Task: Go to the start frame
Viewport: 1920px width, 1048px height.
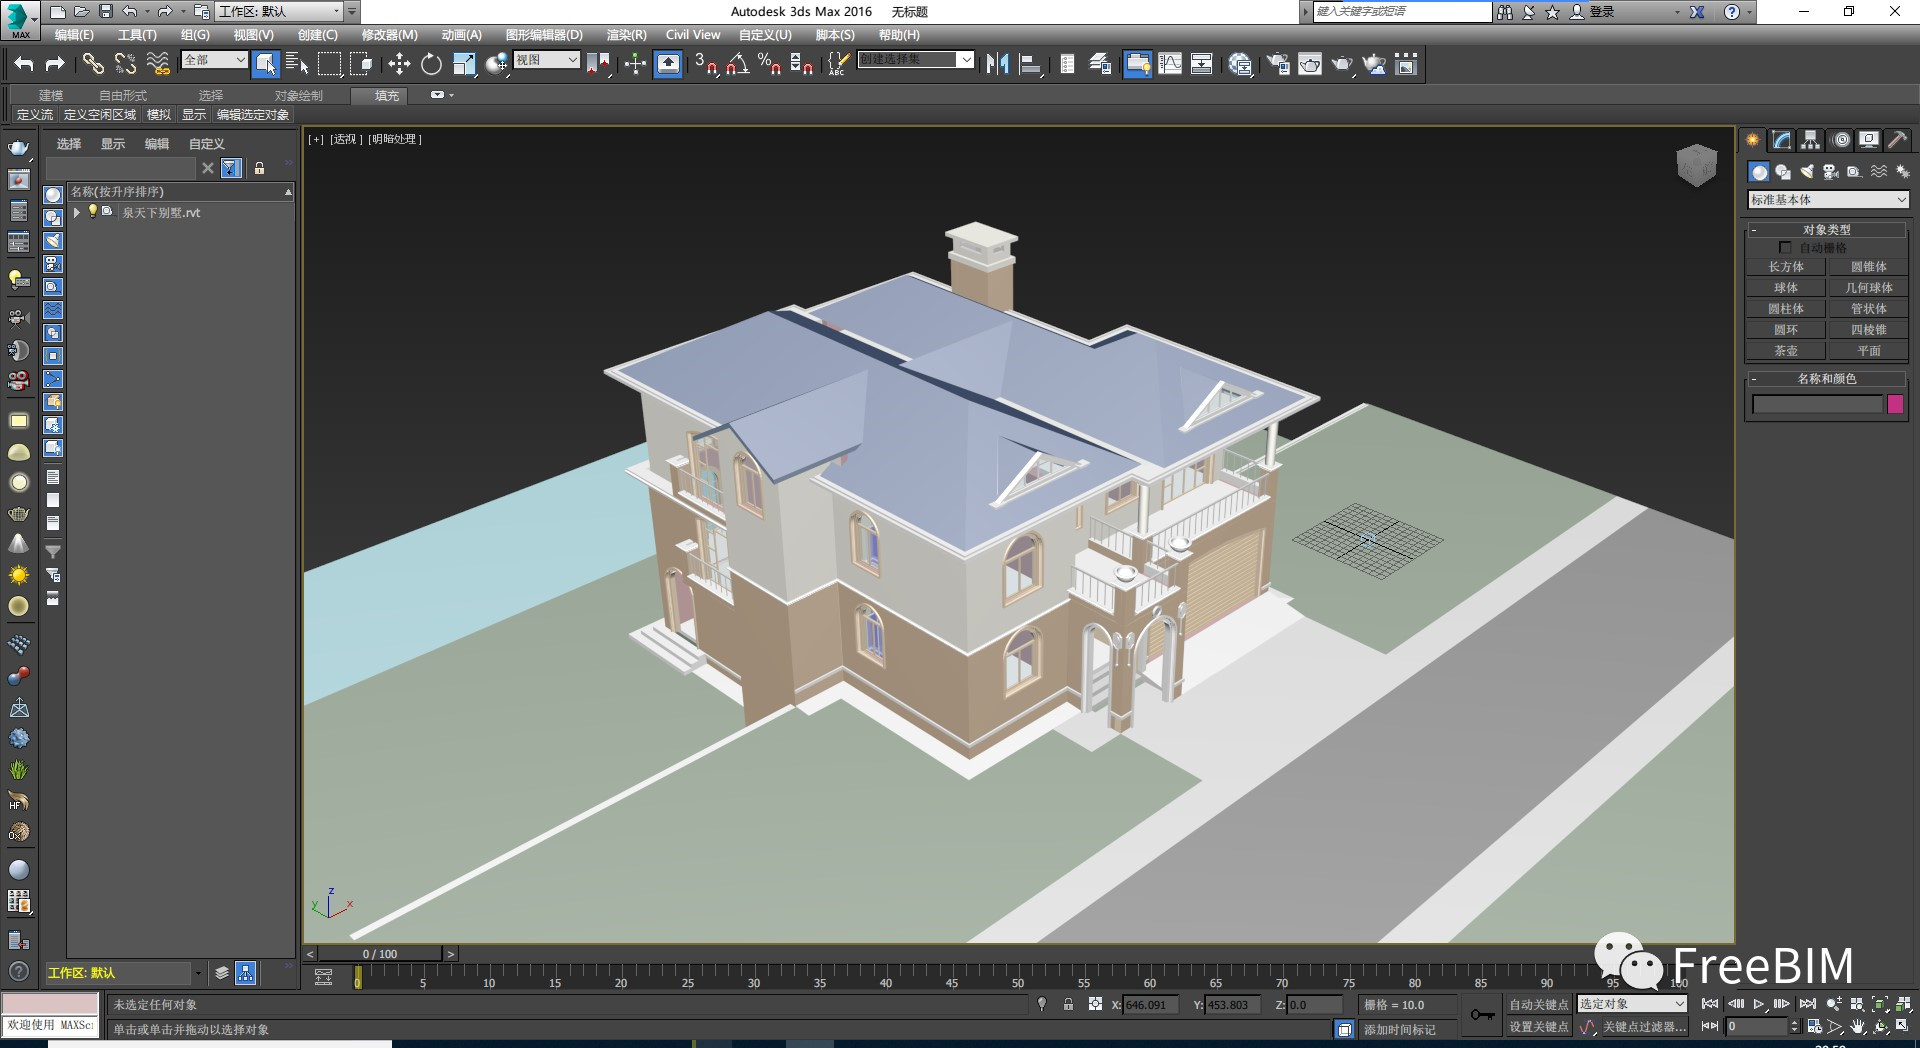Action: 1710,1004
